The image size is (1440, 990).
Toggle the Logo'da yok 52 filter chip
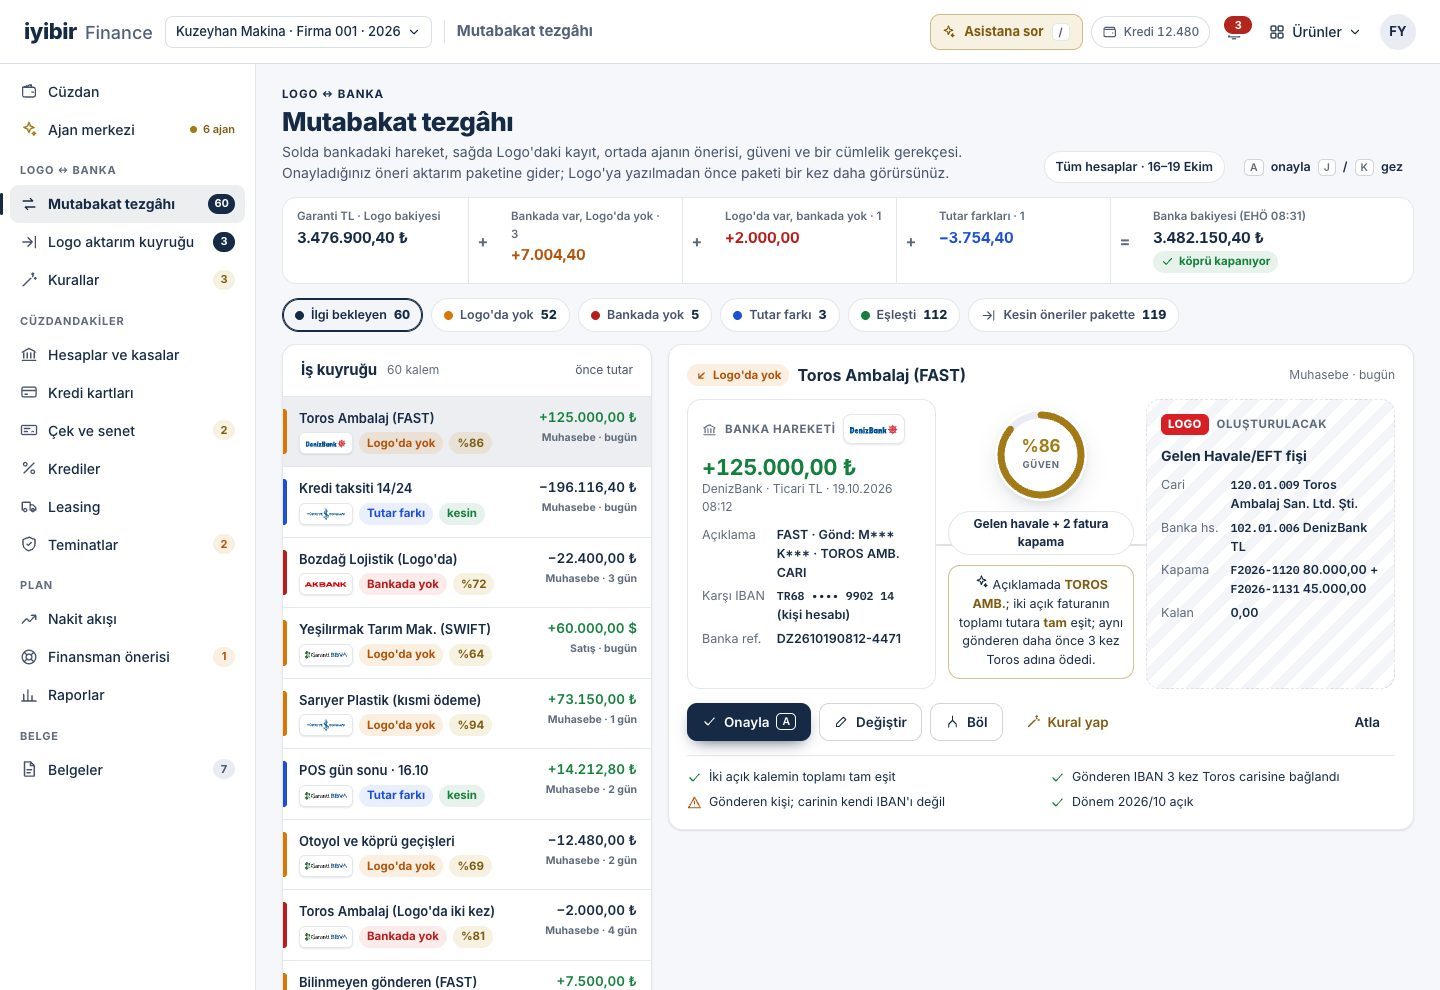point(500,315)
